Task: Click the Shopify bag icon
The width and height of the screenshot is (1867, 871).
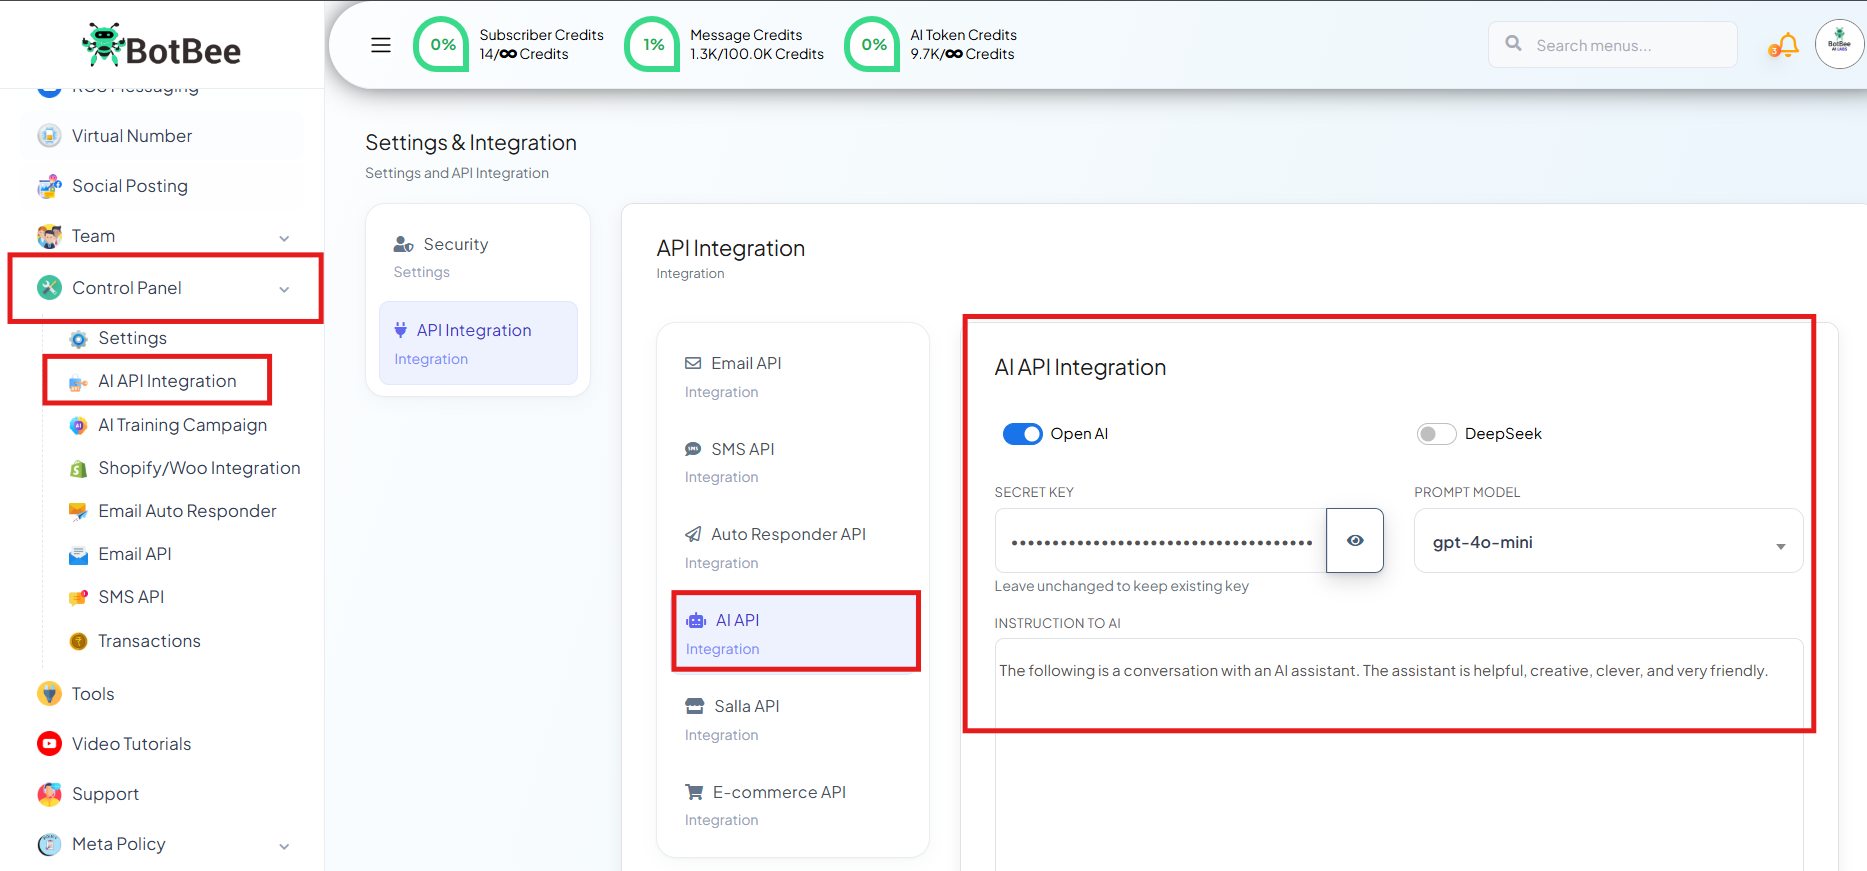Action: tap(78, 468)
